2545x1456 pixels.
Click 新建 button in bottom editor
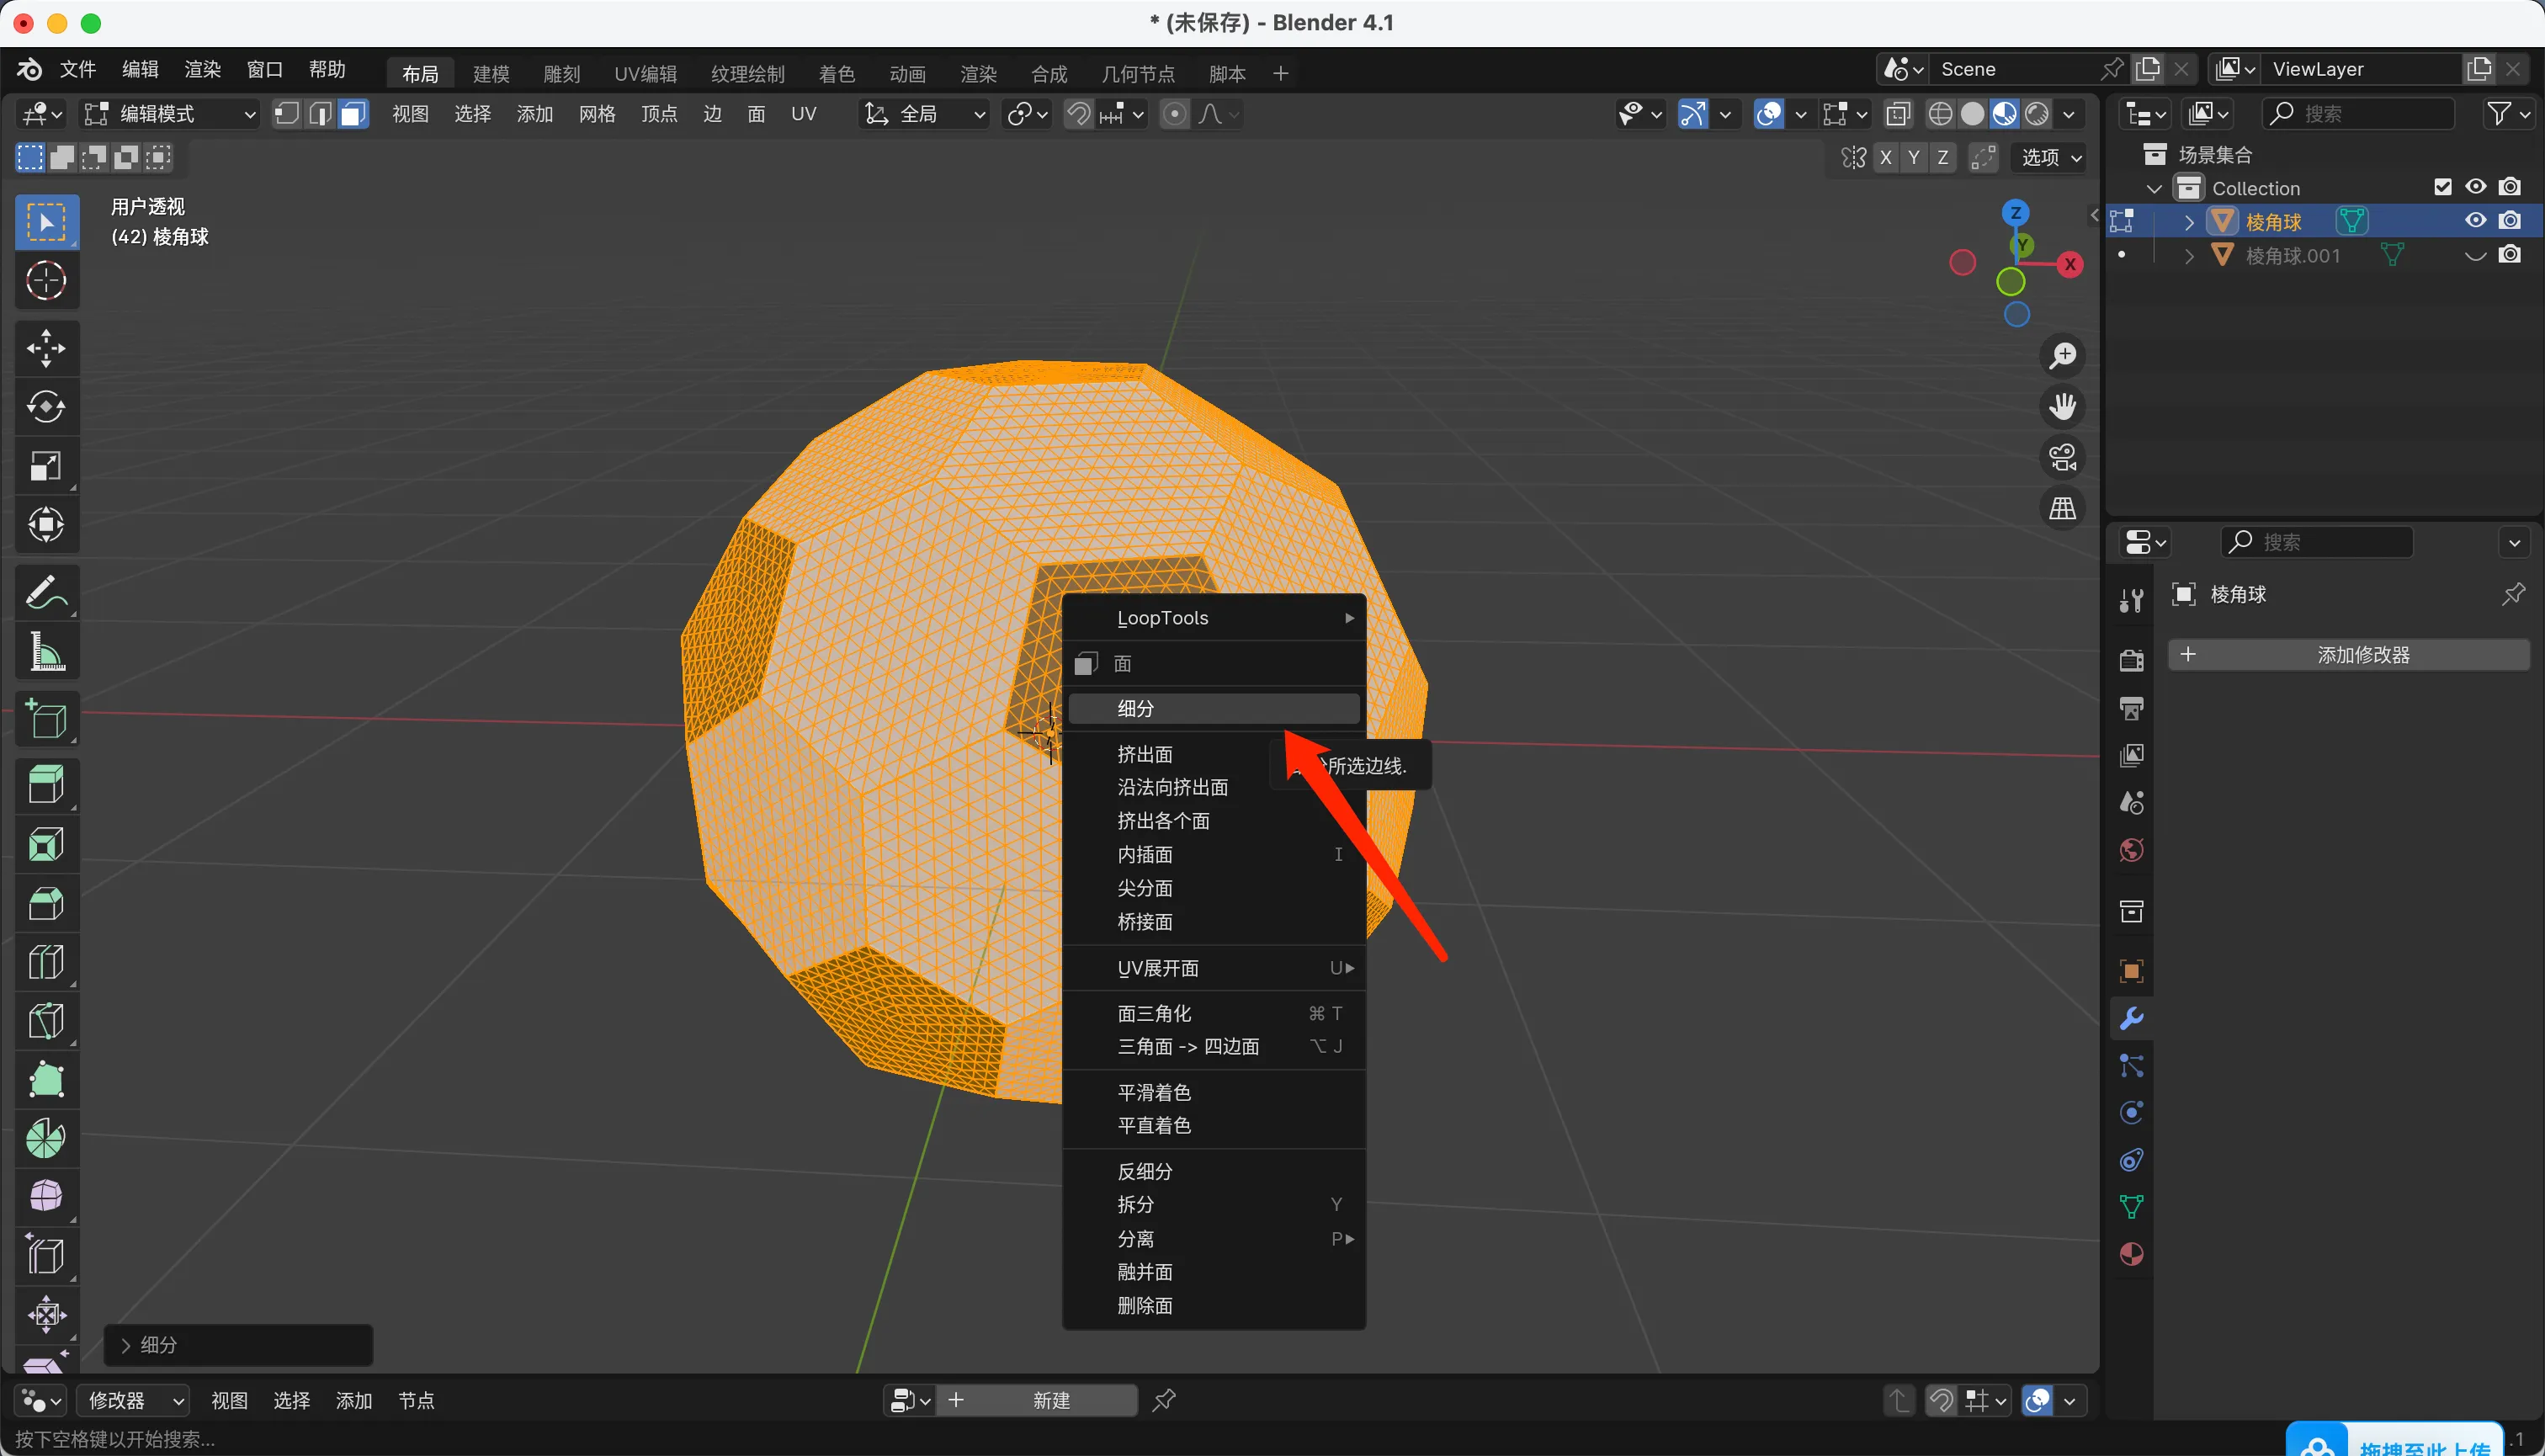coord(1050,1400)
